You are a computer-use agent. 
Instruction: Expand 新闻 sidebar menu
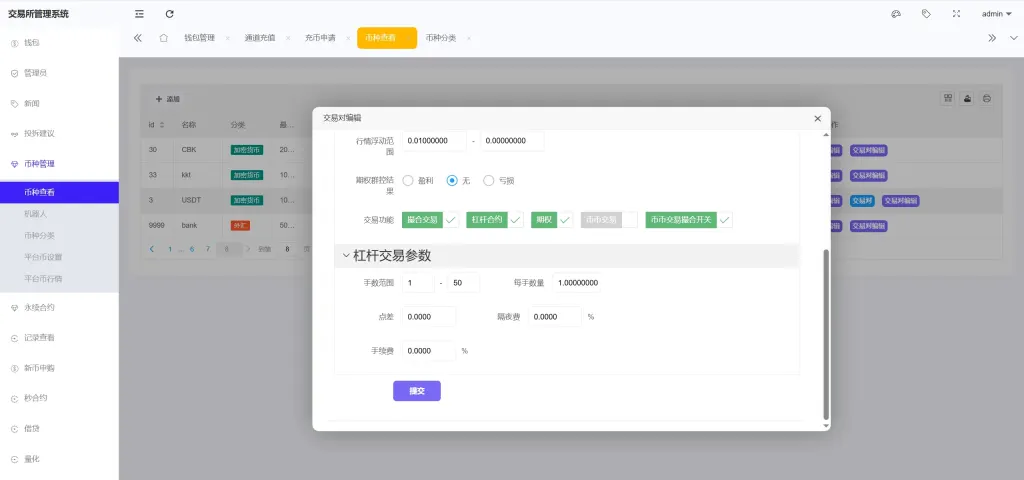coord(59,103)
